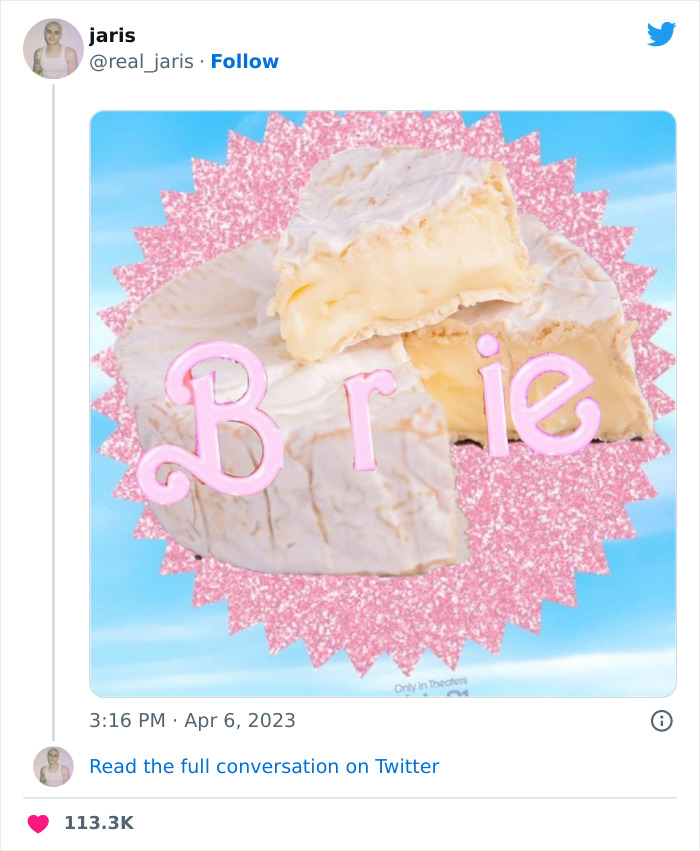Open the Brie cheese poster image

point(383,404)
